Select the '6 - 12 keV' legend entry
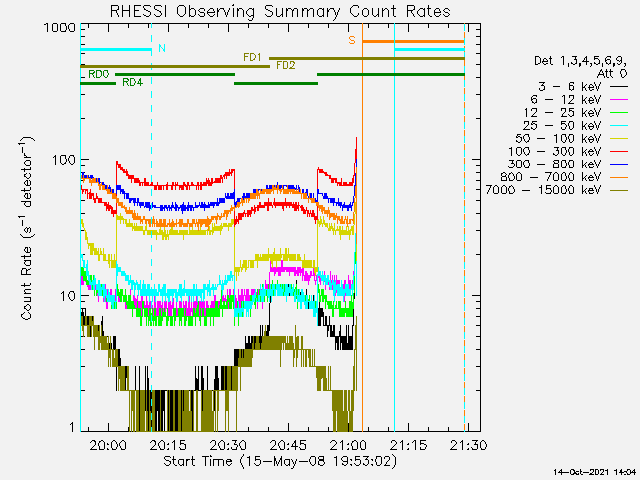The height and width of the screenshot is (480, 640). [x=579, y=100]
